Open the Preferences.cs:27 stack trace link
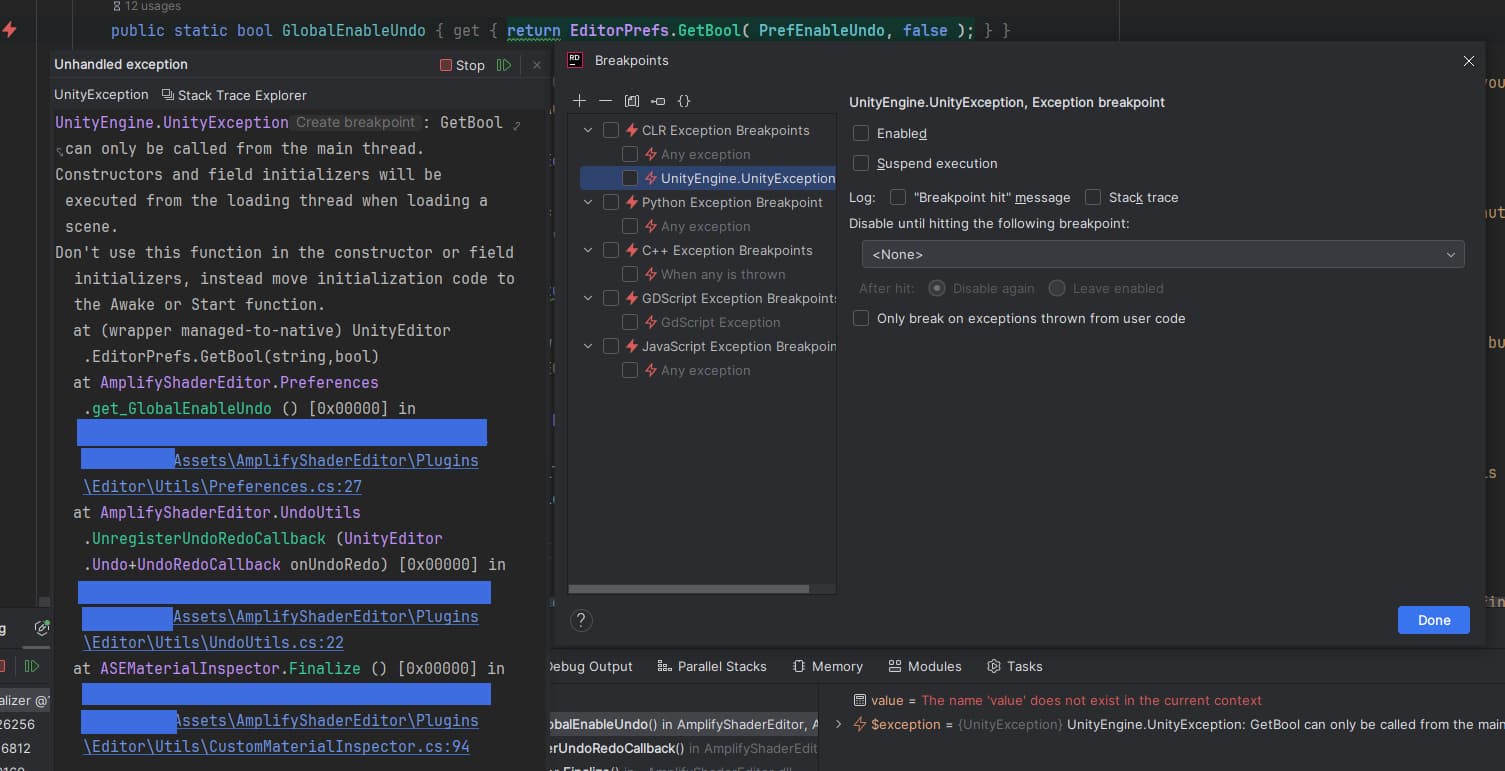This screenshot has width=1505, height=771. (x=222, y=487)
